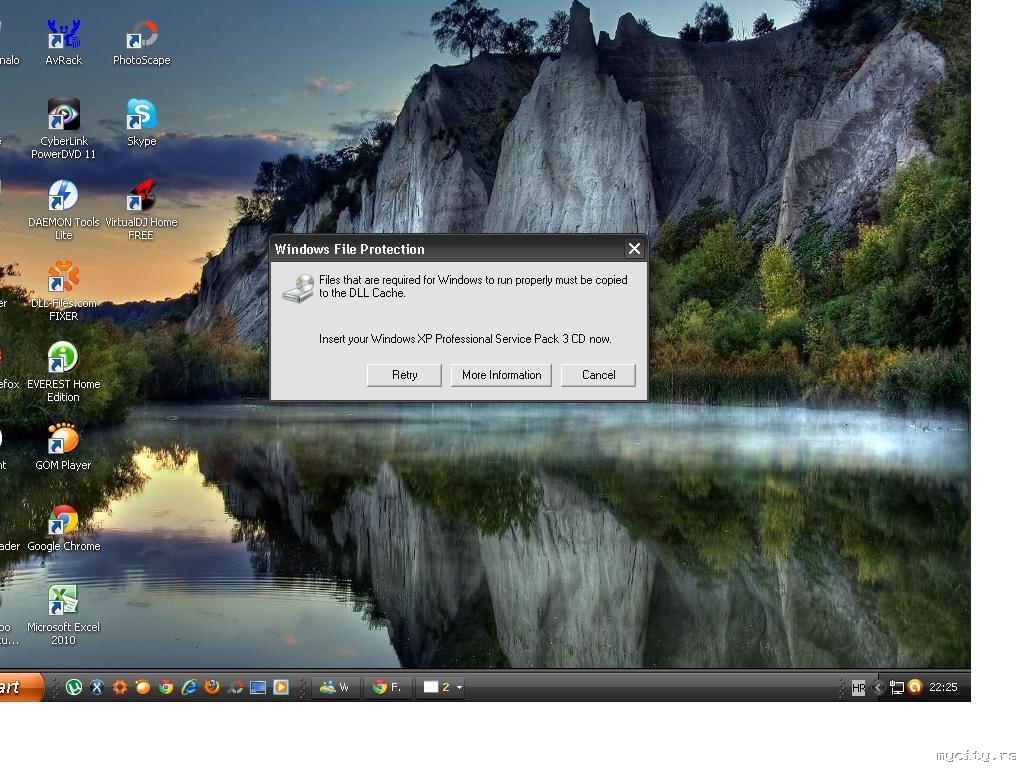1024x768 pixels.
Task: Launch Chrome from quick launch bar
Action: (x=166, y=687)
